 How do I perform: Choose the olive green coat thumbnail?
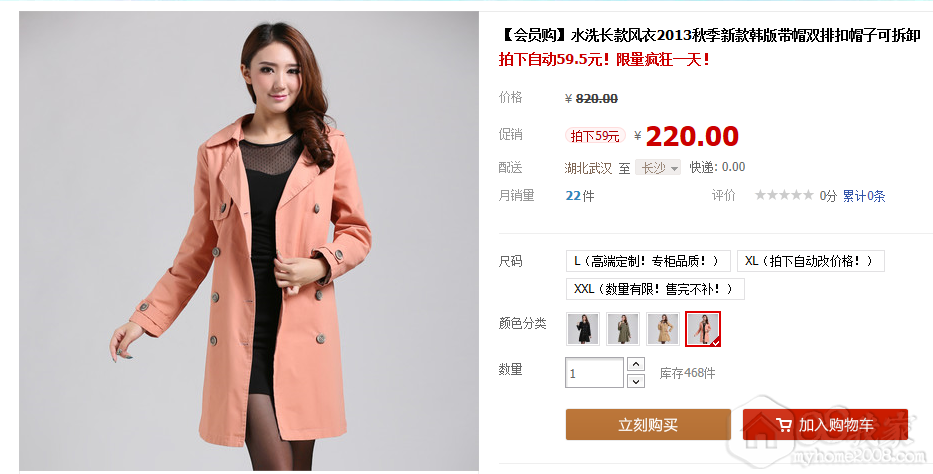(x=623, y=329)
